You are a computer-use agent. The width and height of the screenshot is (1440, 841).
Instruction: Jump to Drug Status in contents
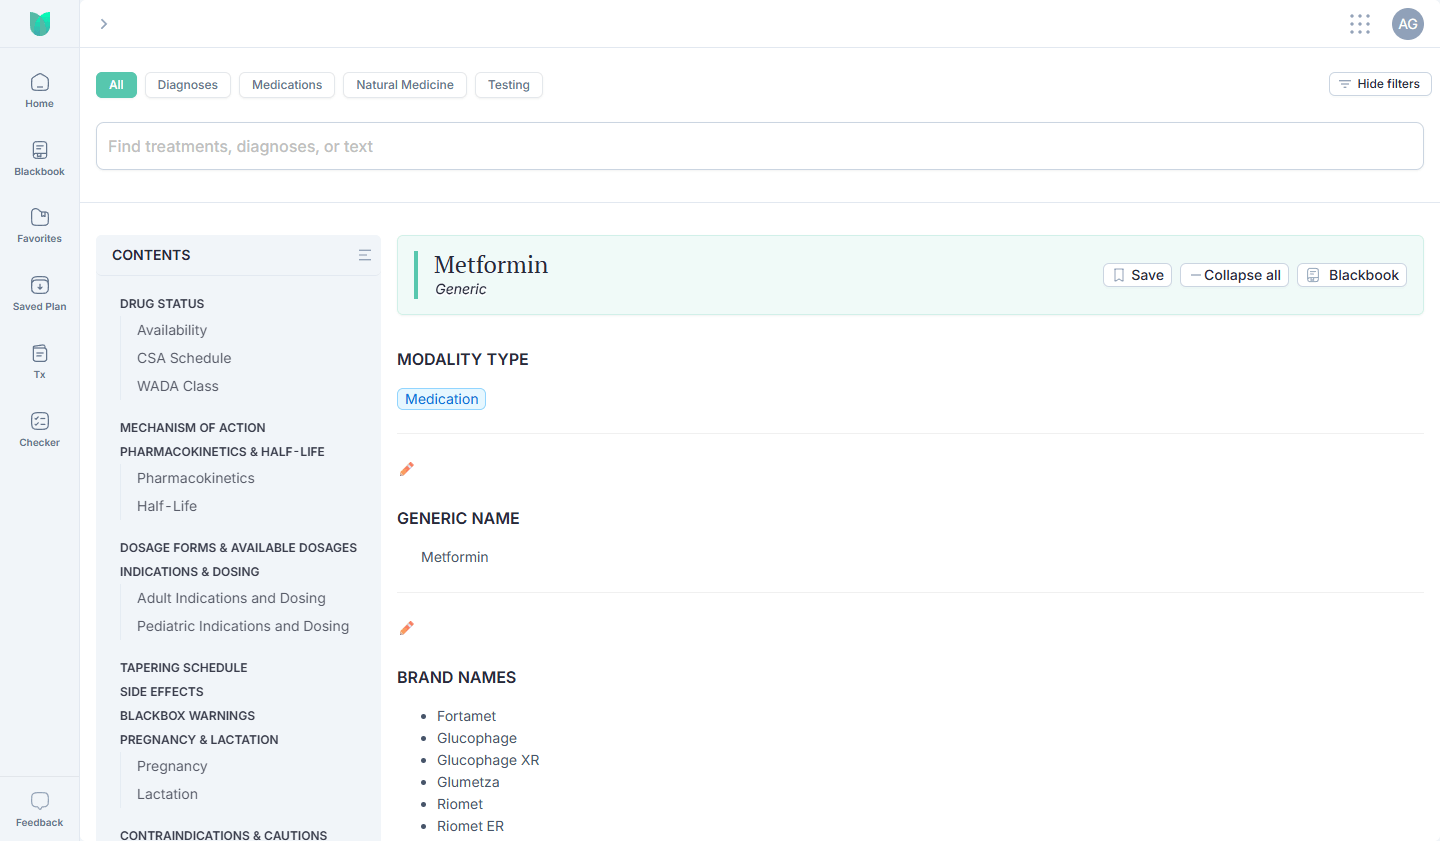[162, 304]
